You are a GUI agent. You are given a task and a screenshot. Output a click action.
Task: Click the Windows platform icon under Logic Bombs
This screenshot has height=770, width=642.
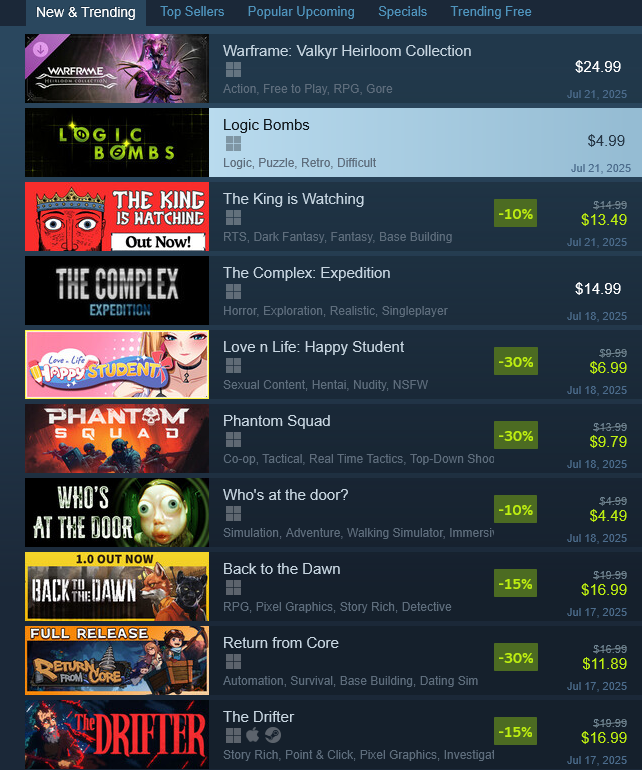click(233, 143)
